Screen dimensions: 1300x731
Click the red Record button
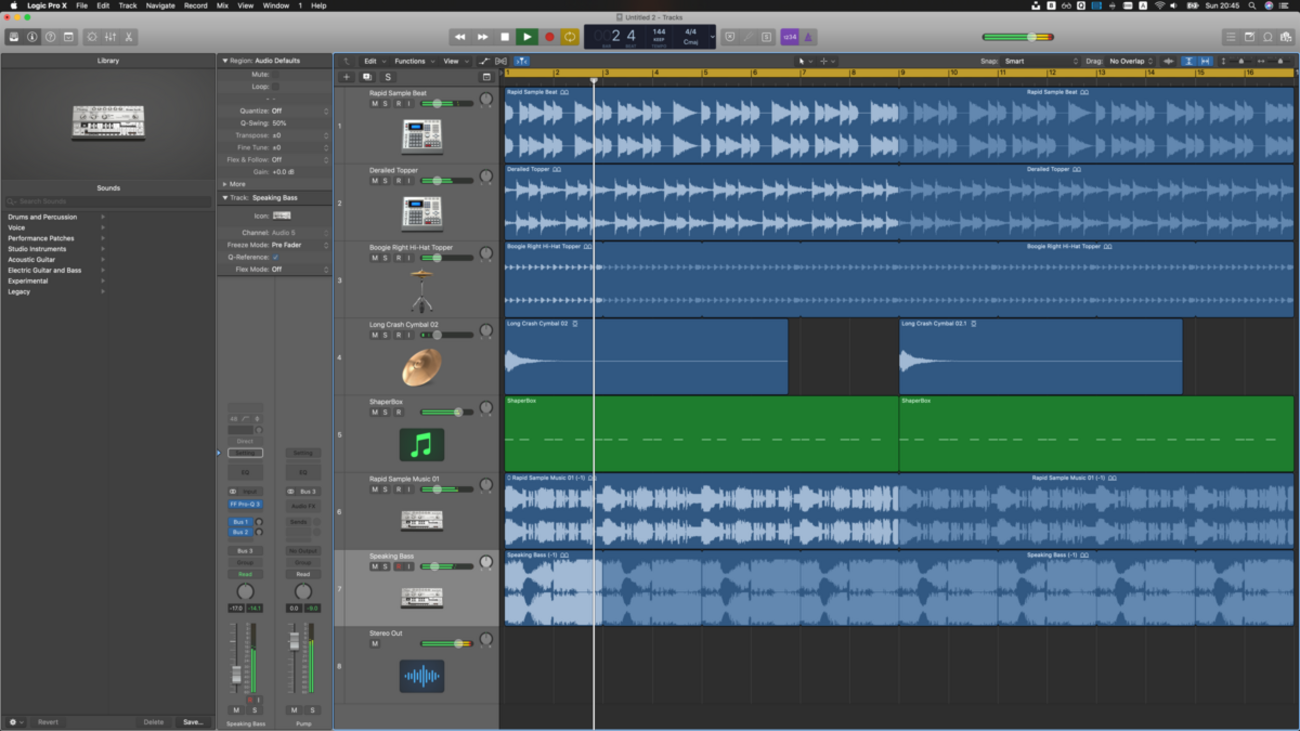click(x=549, y=37)
